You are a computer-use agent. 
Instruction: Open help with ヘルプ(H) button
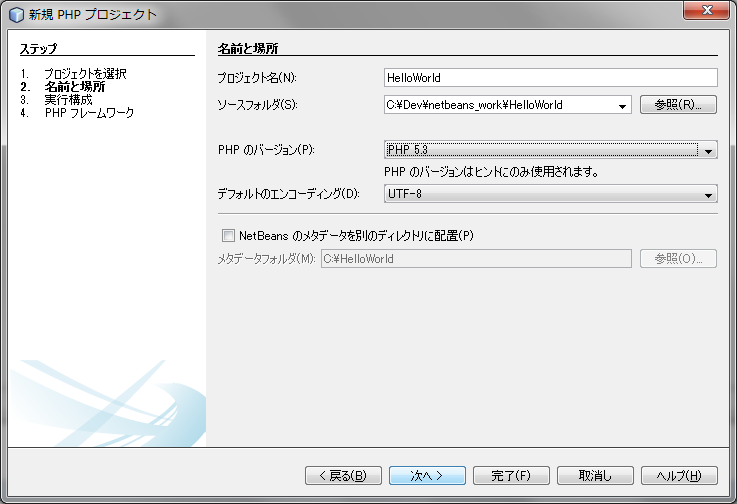pyautogui.click(x=679, y=475)
